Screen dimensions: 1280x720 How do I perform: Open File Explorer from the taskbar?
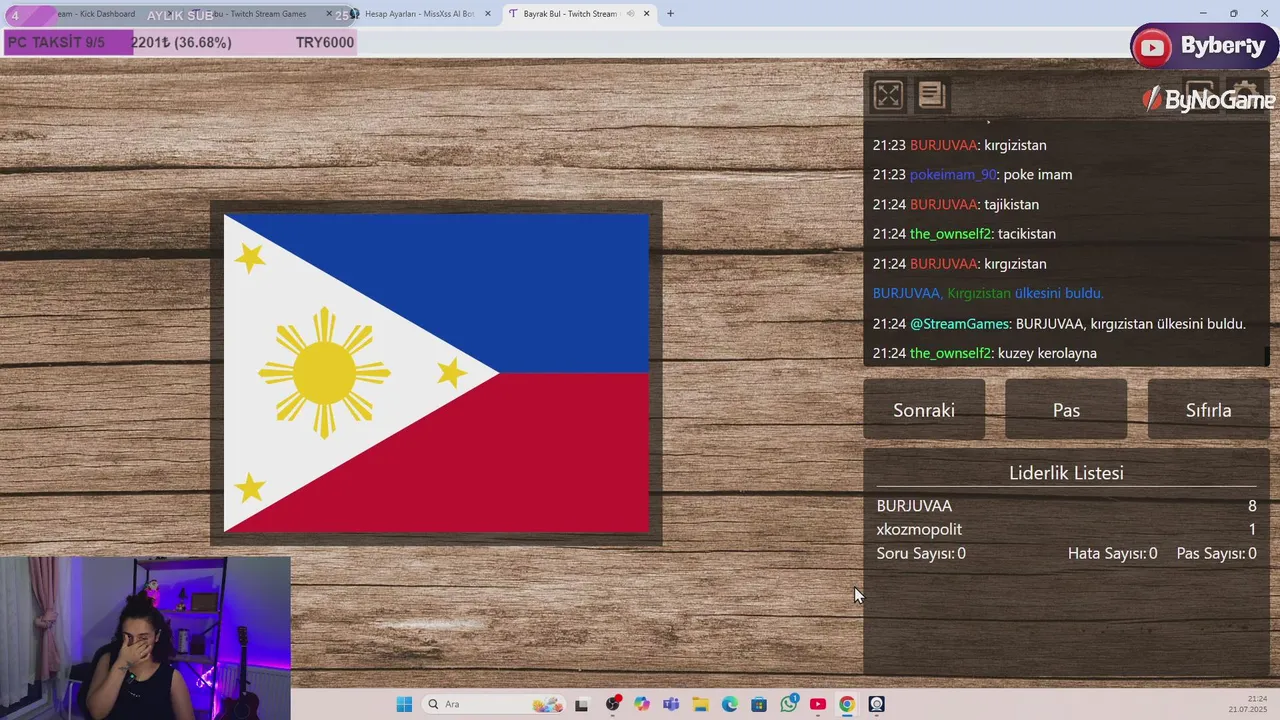click(x=700, y=704)
